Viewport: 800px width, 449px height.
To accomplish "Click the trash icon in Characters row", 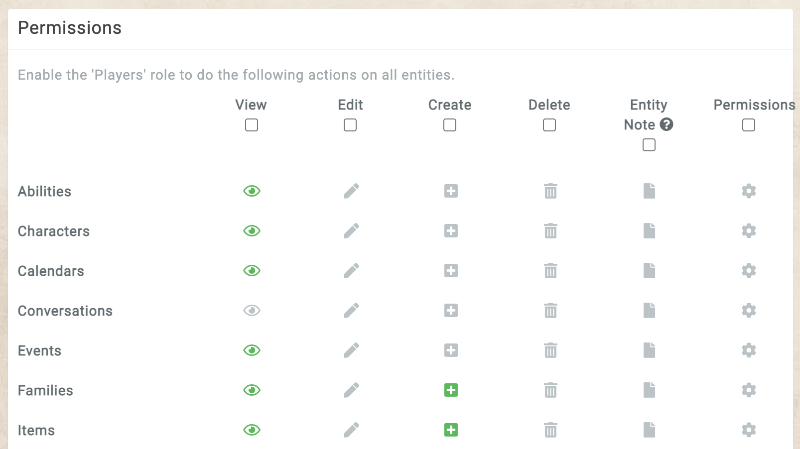I will (x=549, y=231).
